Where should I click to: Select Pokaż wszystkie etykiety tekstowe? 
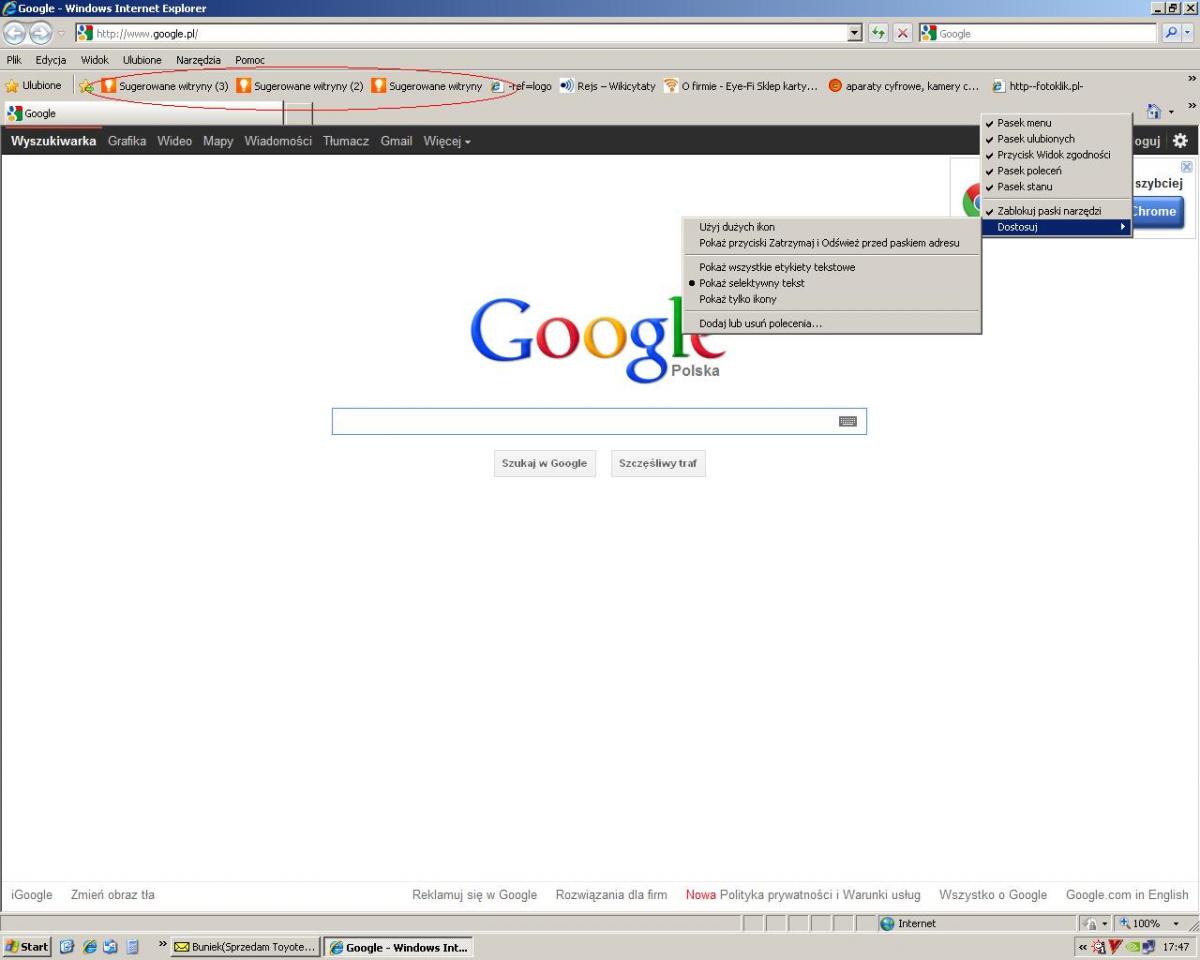click(x=831, y=267)
